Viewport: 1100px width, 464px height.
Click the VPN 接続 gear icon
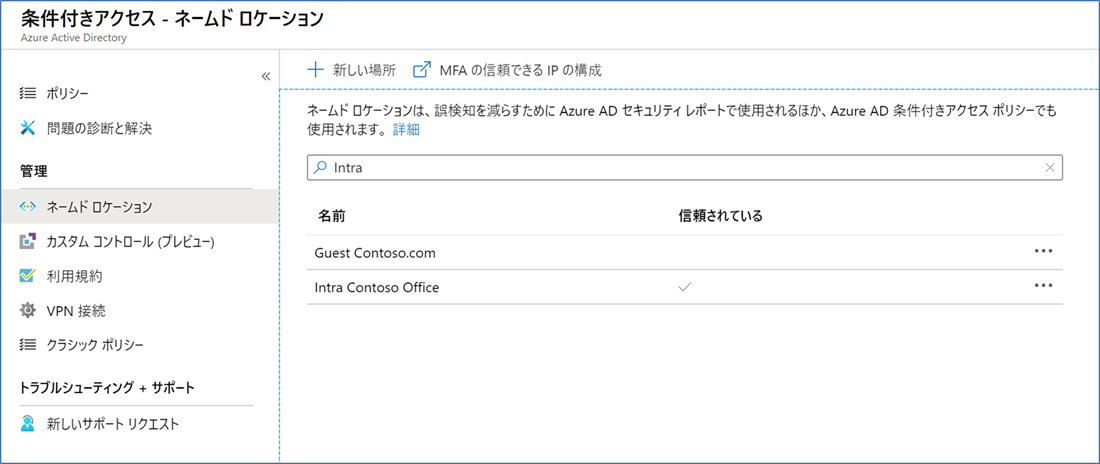click(27, 310)
